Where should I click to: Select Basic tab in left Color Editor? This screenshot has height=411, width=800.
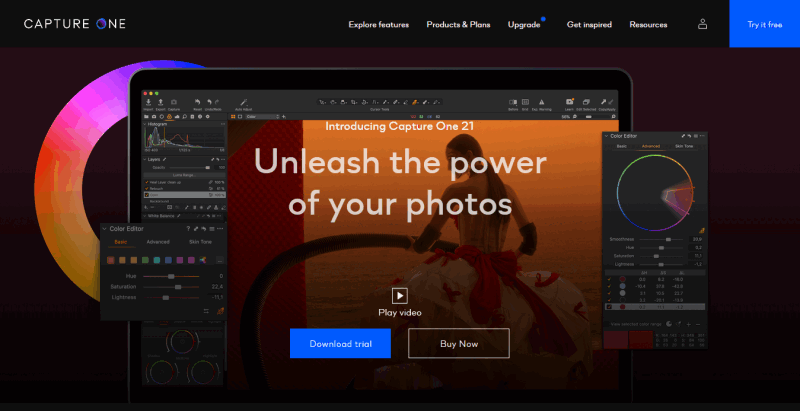(x=121, y=242)
